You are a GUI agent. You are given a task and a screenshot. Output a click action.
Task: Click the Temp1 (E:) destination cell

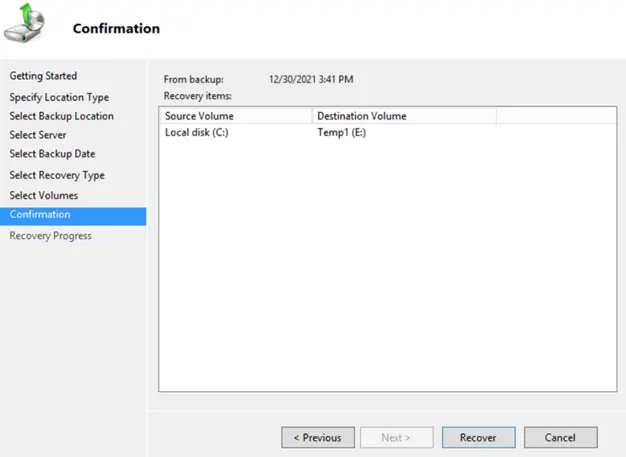341,133
